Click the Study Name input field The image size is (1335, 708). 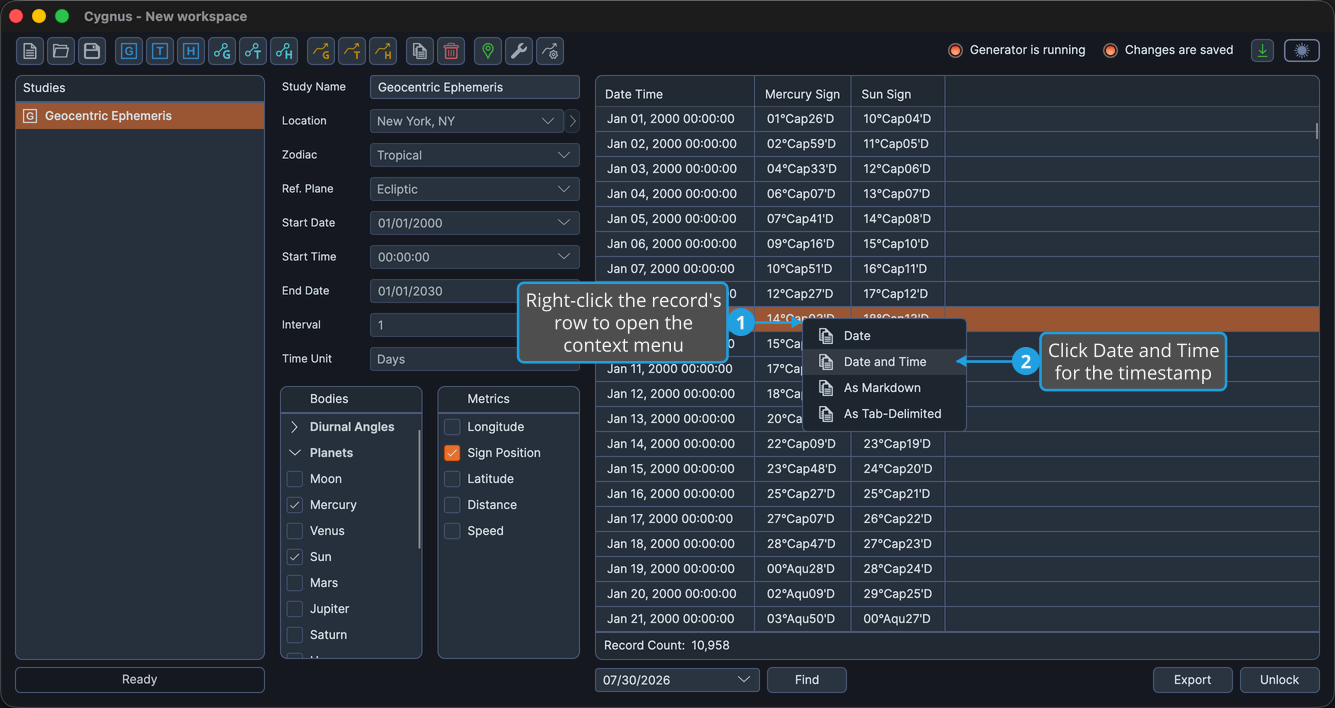(475, 87)
